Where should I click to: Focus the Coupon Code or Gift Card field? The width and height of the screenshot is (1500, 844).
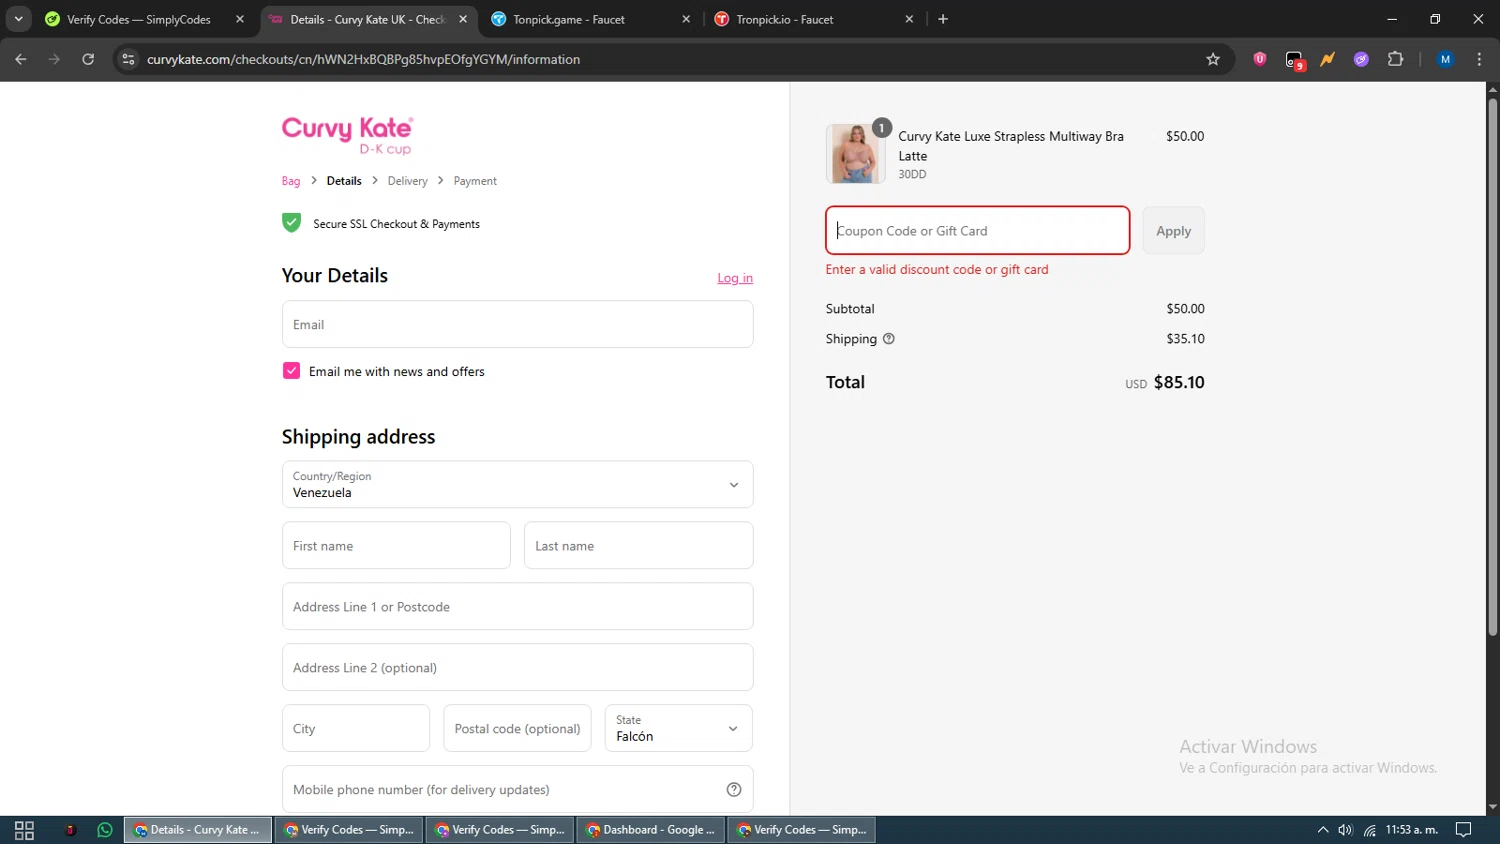pos(977,230)
